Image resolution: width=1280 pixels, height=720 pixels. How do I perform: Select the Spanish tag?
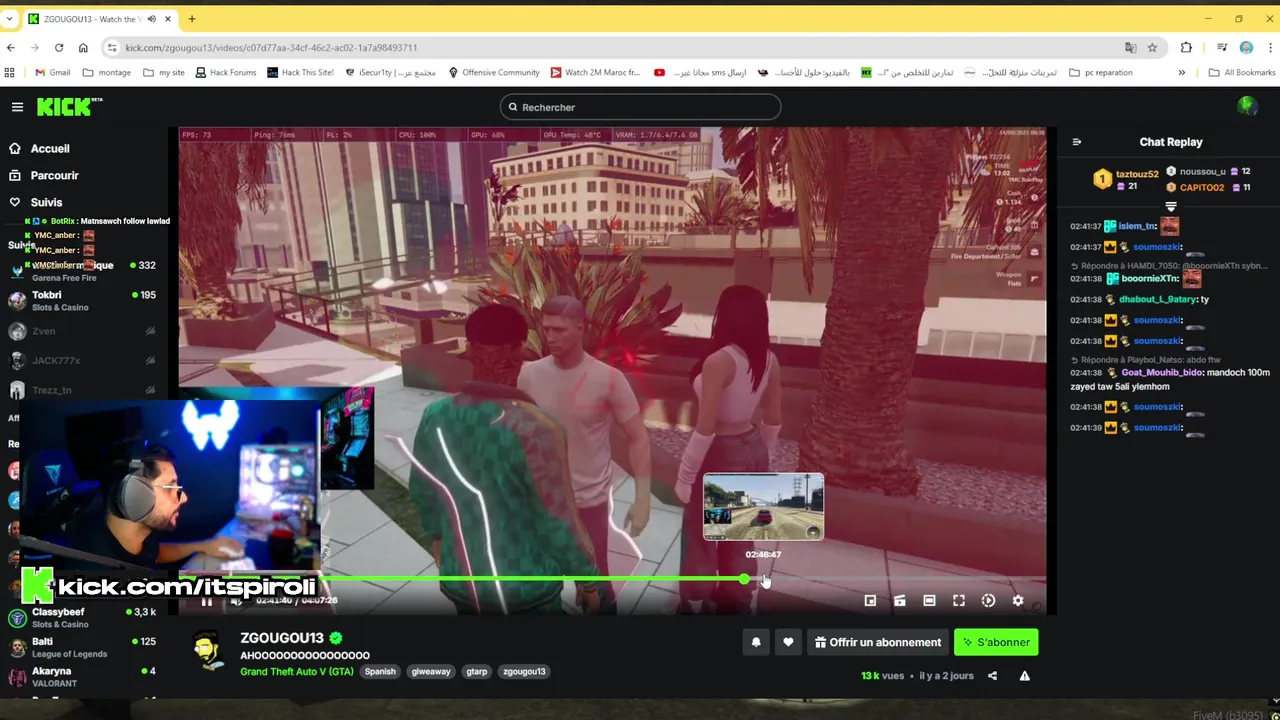coord(380,671)
